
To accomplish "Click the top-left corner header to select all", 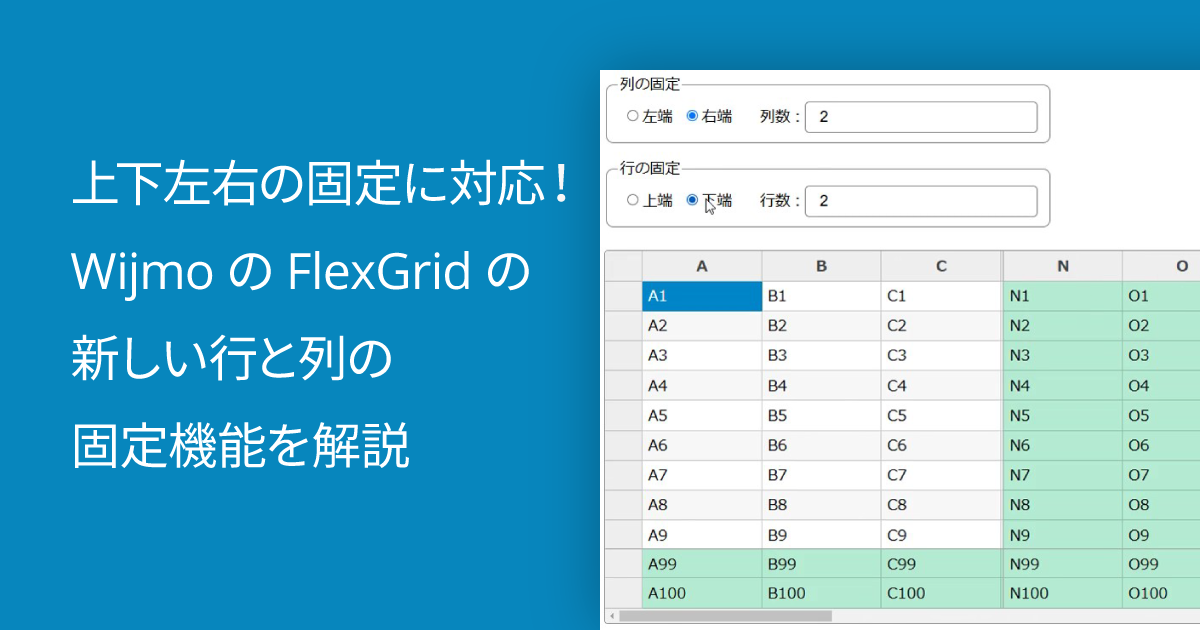I will [x=622, y=265].
